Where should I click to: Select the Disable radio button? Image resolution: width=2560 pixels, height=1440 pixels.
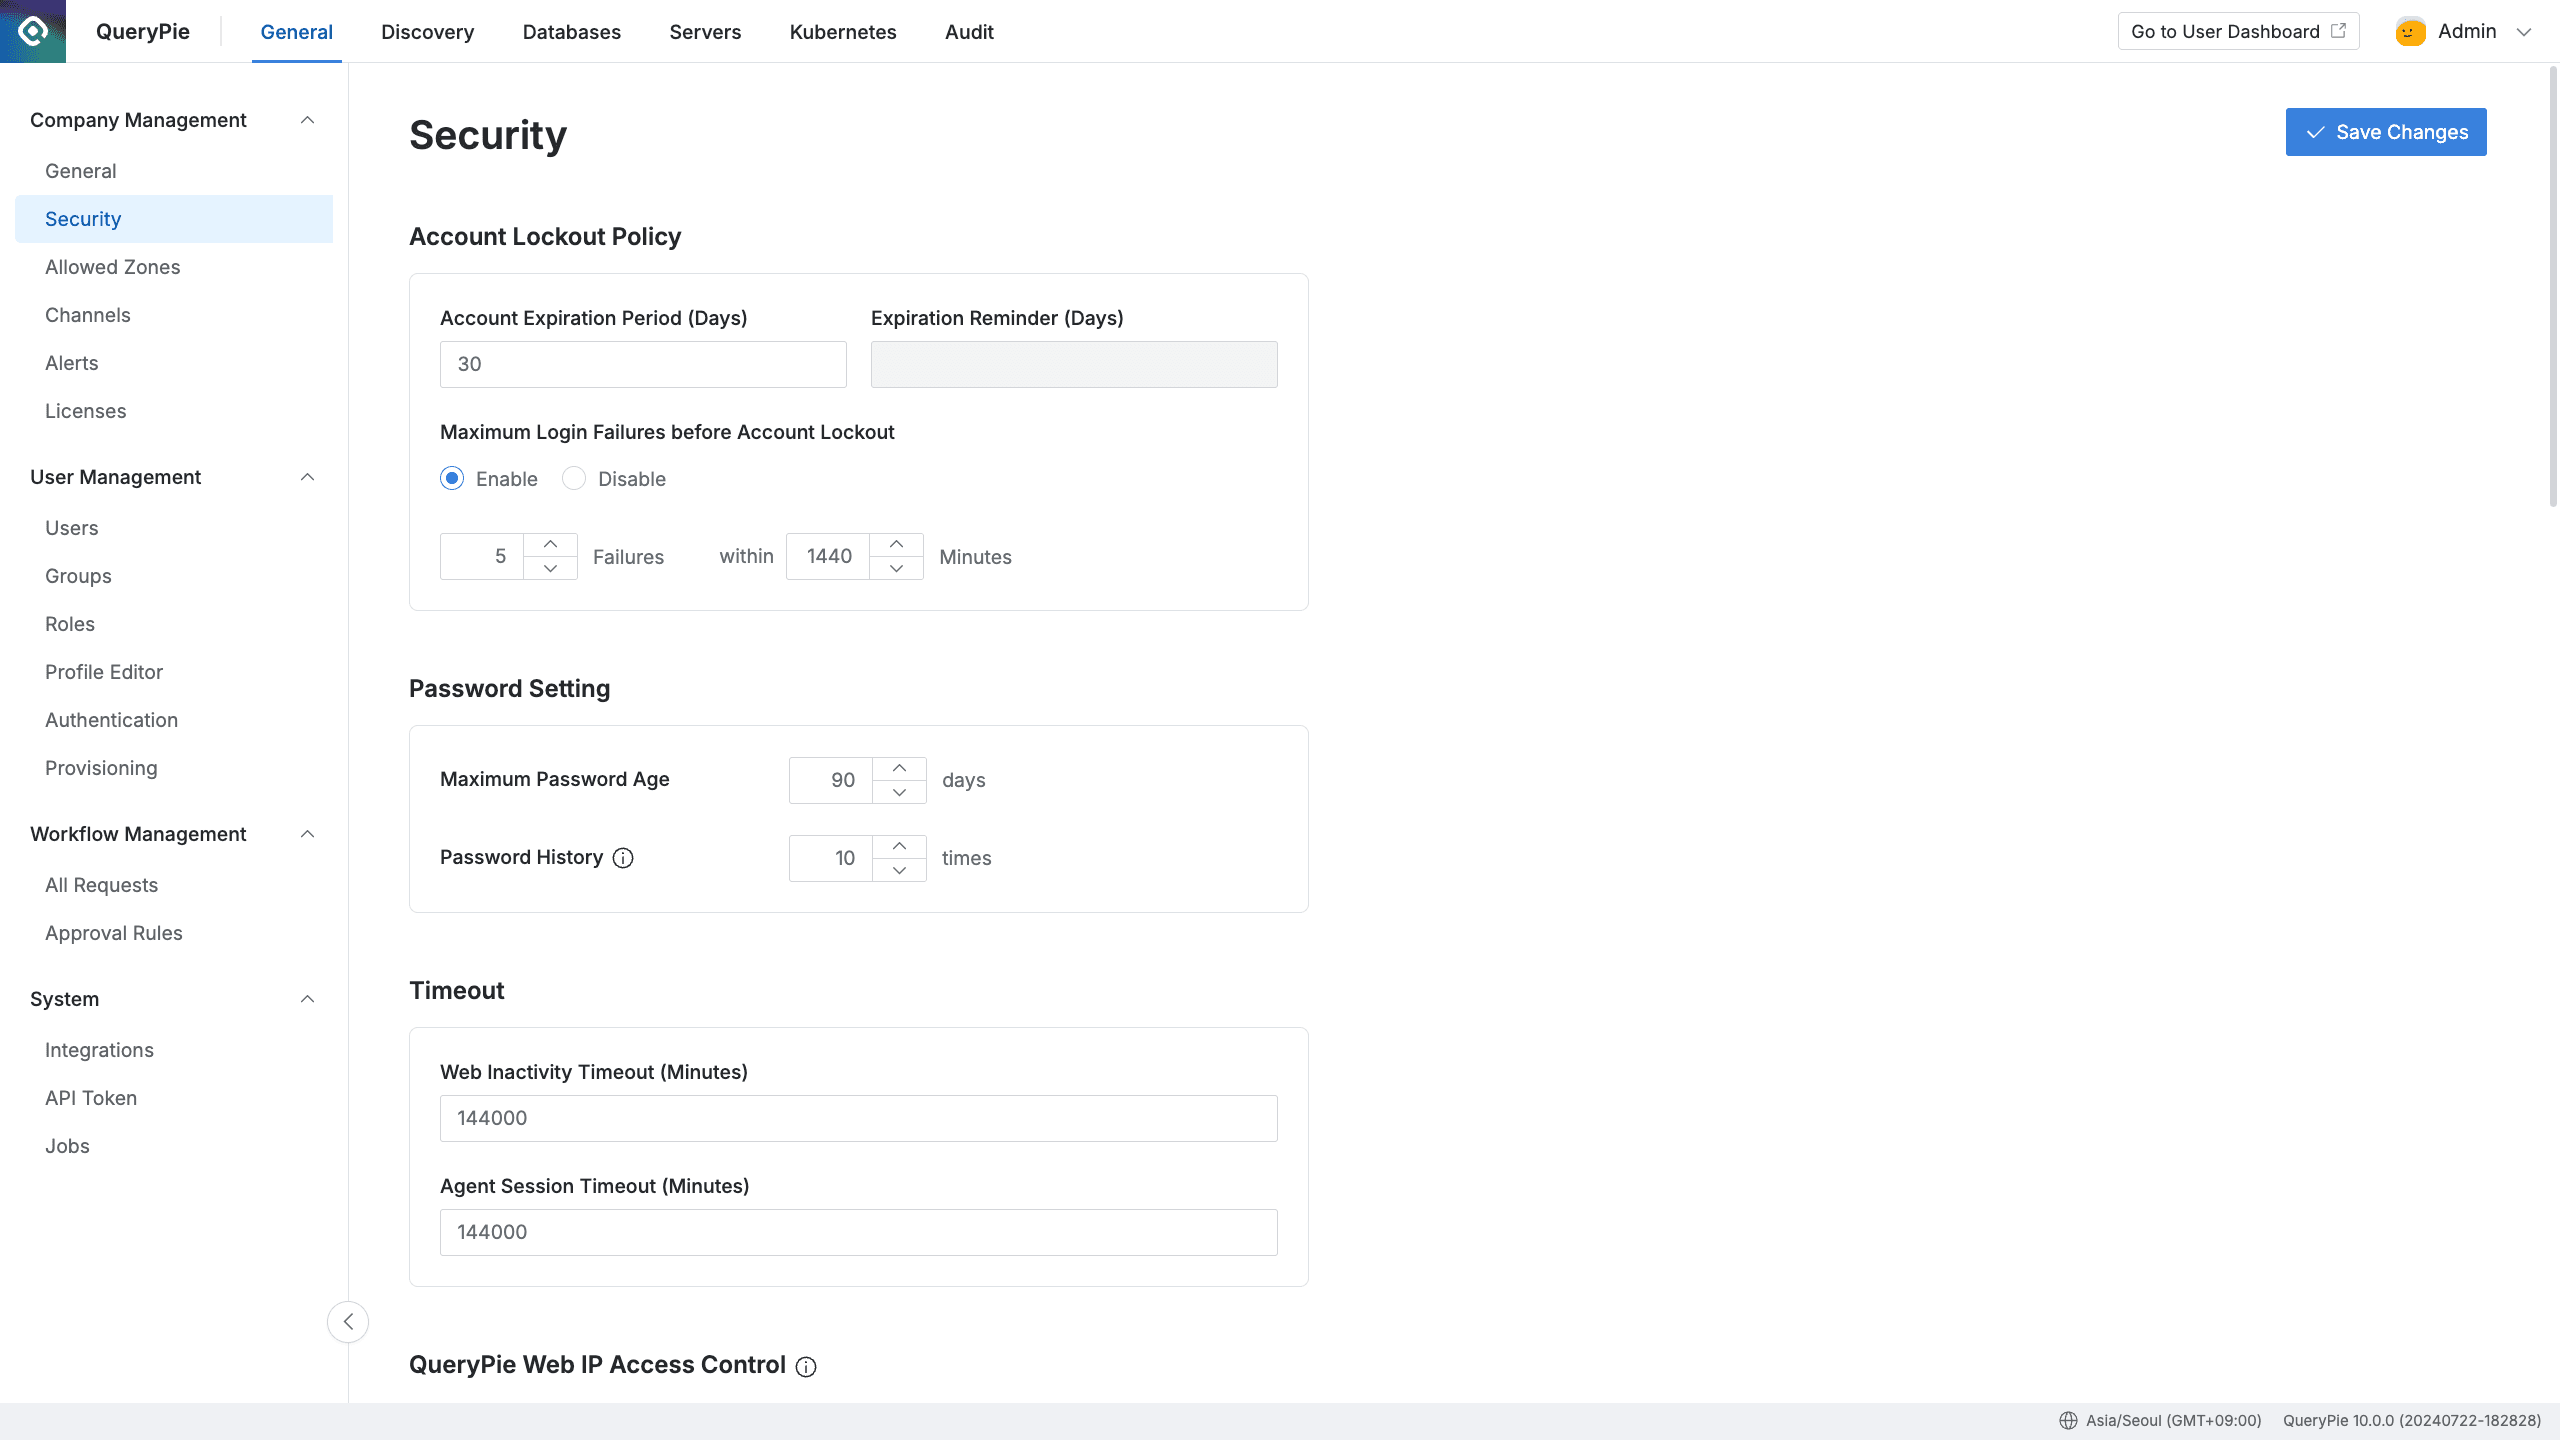(574, 479)
